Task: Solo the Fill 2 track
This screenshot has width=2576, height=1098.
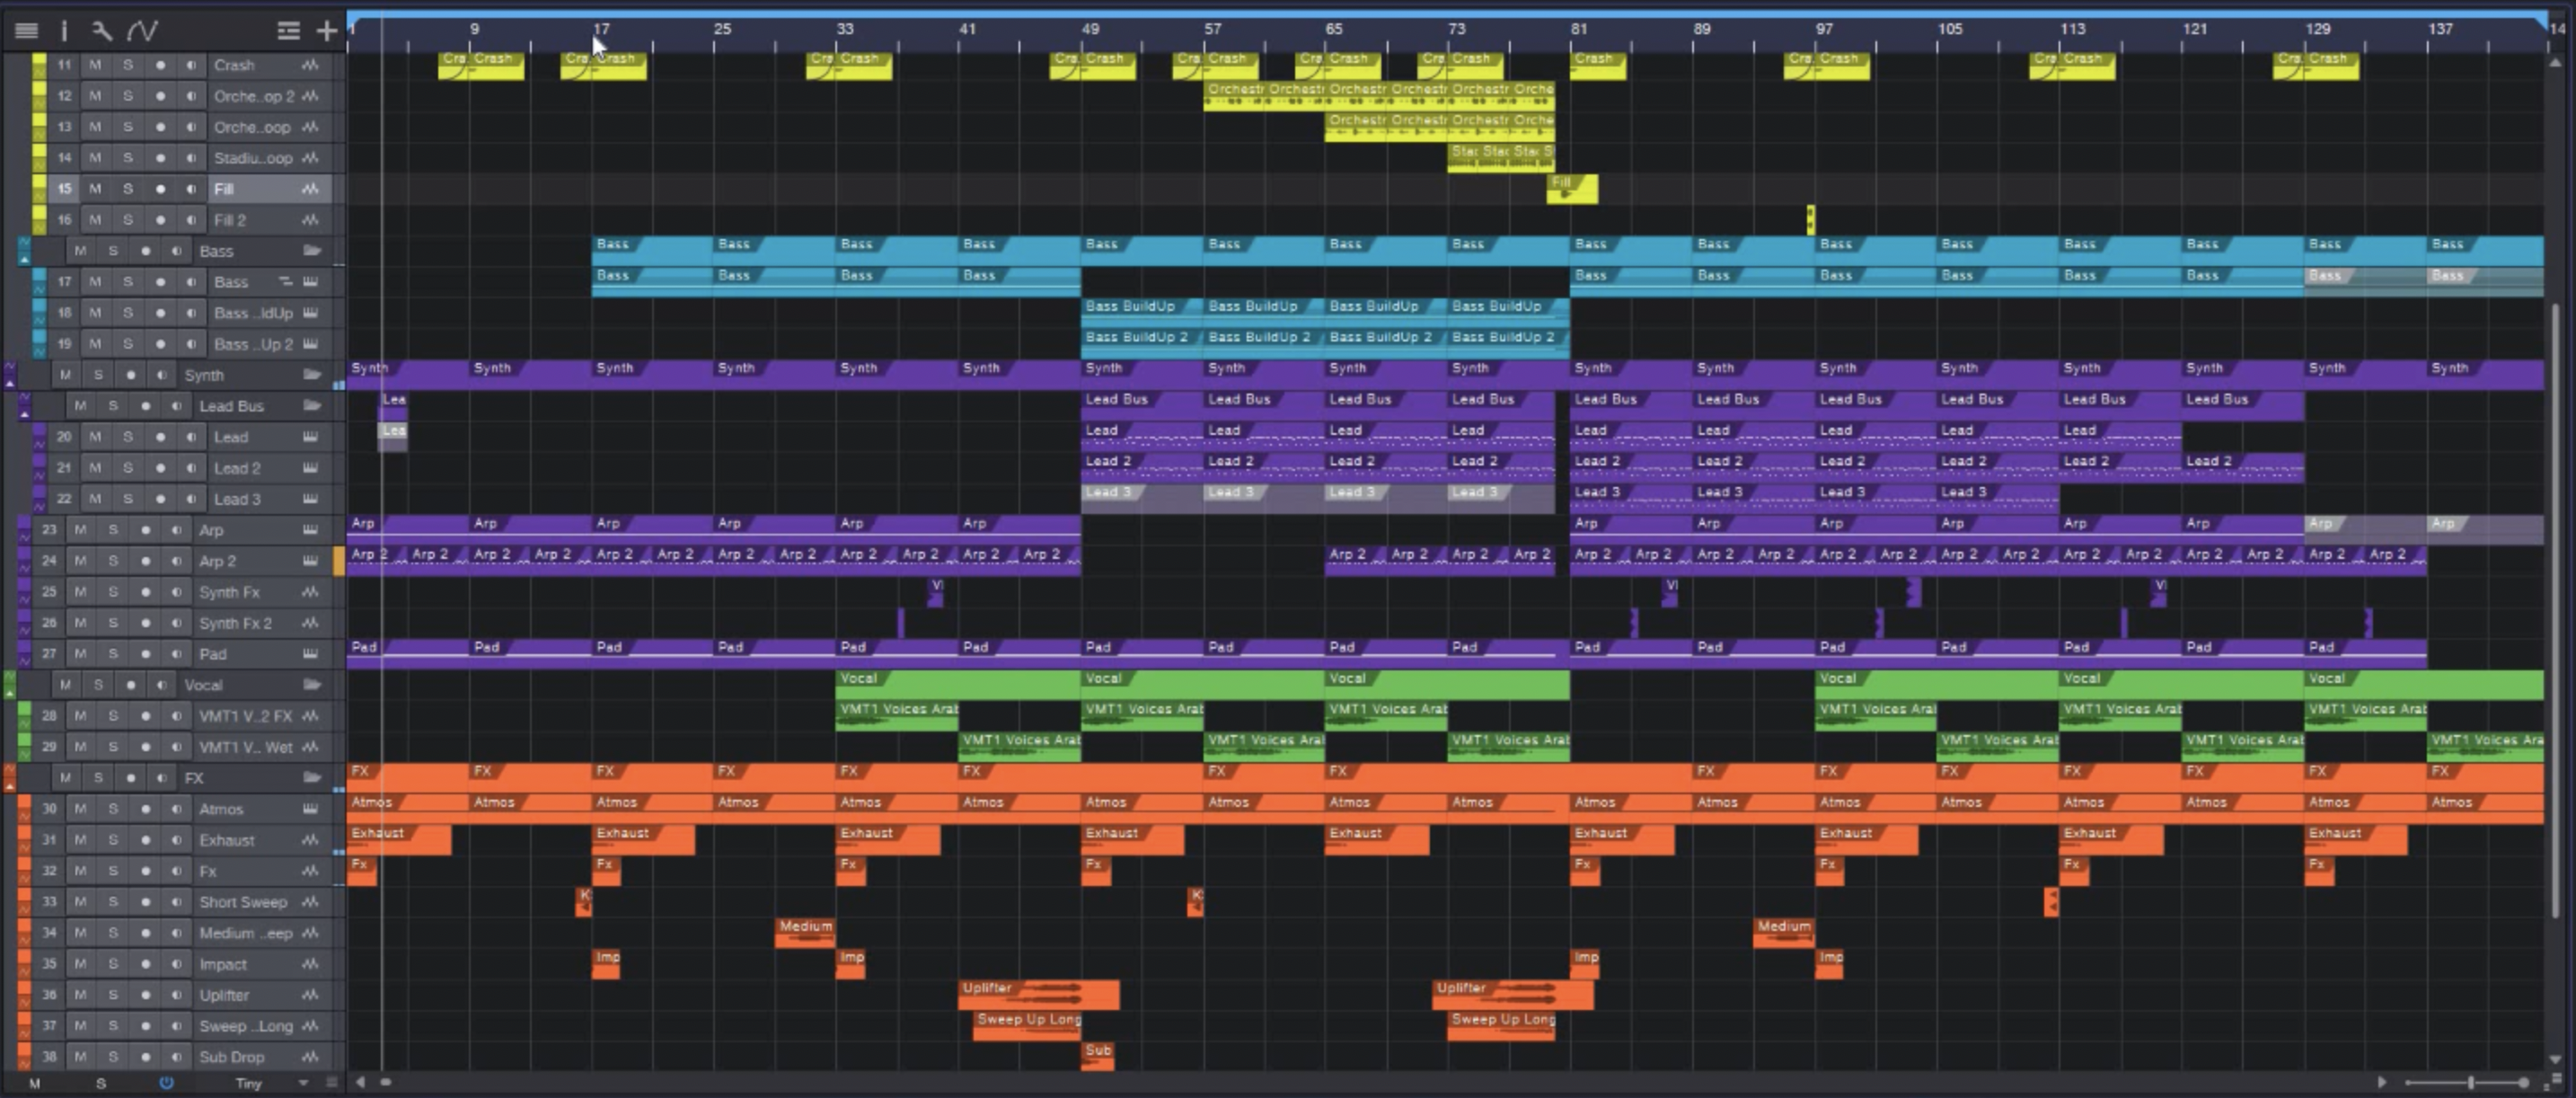Action: (127, 220)
